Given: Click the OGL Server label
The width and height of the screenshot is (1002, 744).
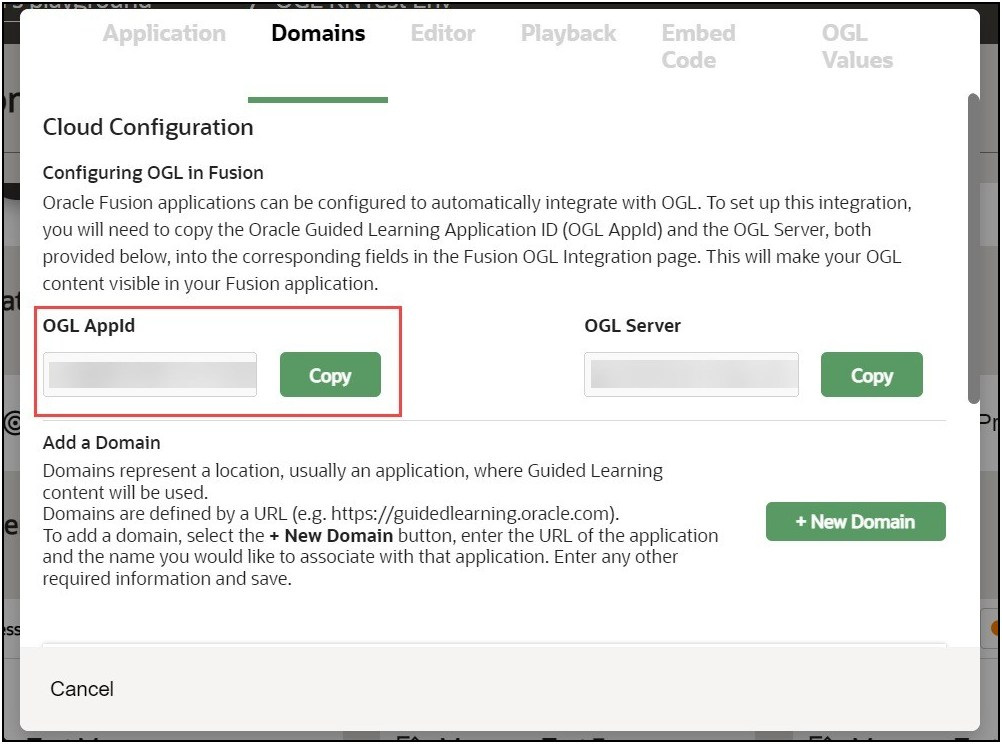Looking at the screenshot, I should (633, 325).
